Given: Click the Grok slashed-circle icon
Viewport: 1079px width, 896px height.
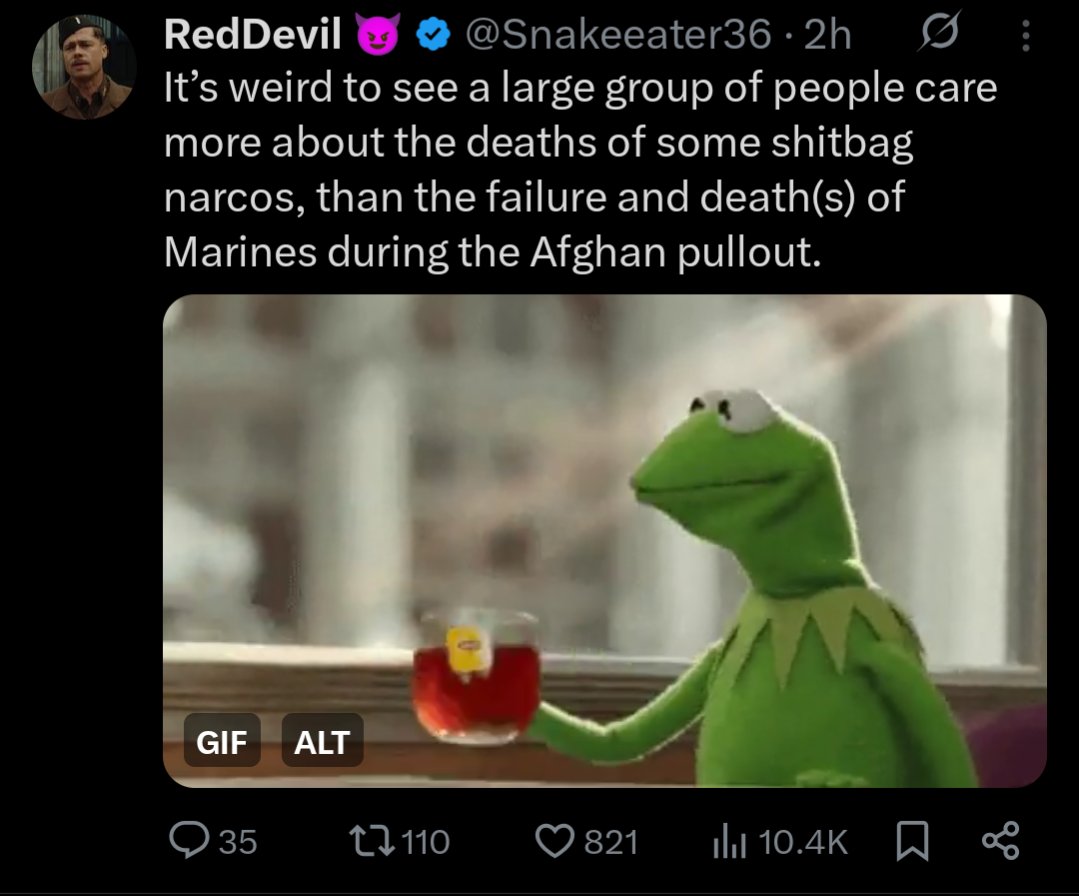Looking at the screenshot, I should (937, 32).
